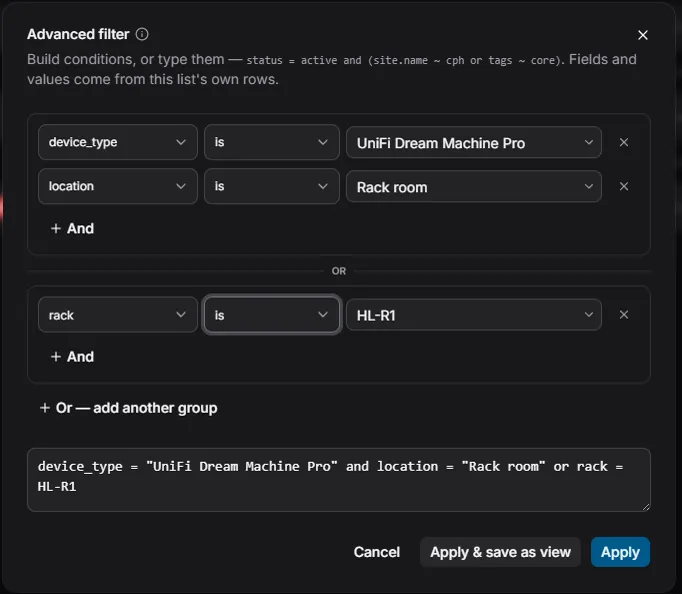Add an And condition to the rack group

tap(72, 357)
